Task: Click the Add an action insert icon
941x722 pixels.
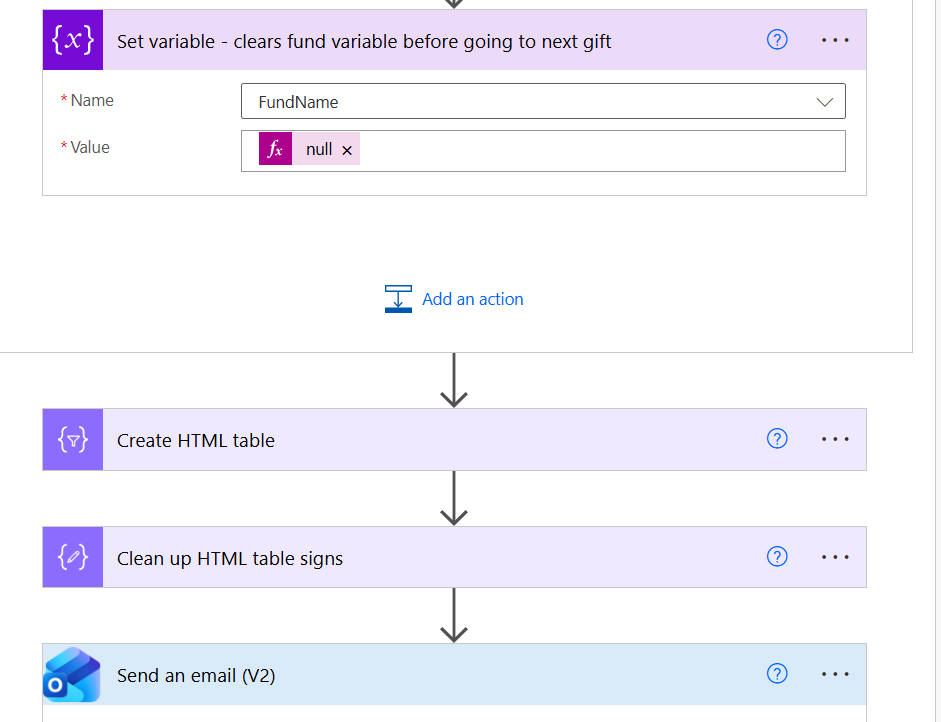Action: tap(398, 299)
